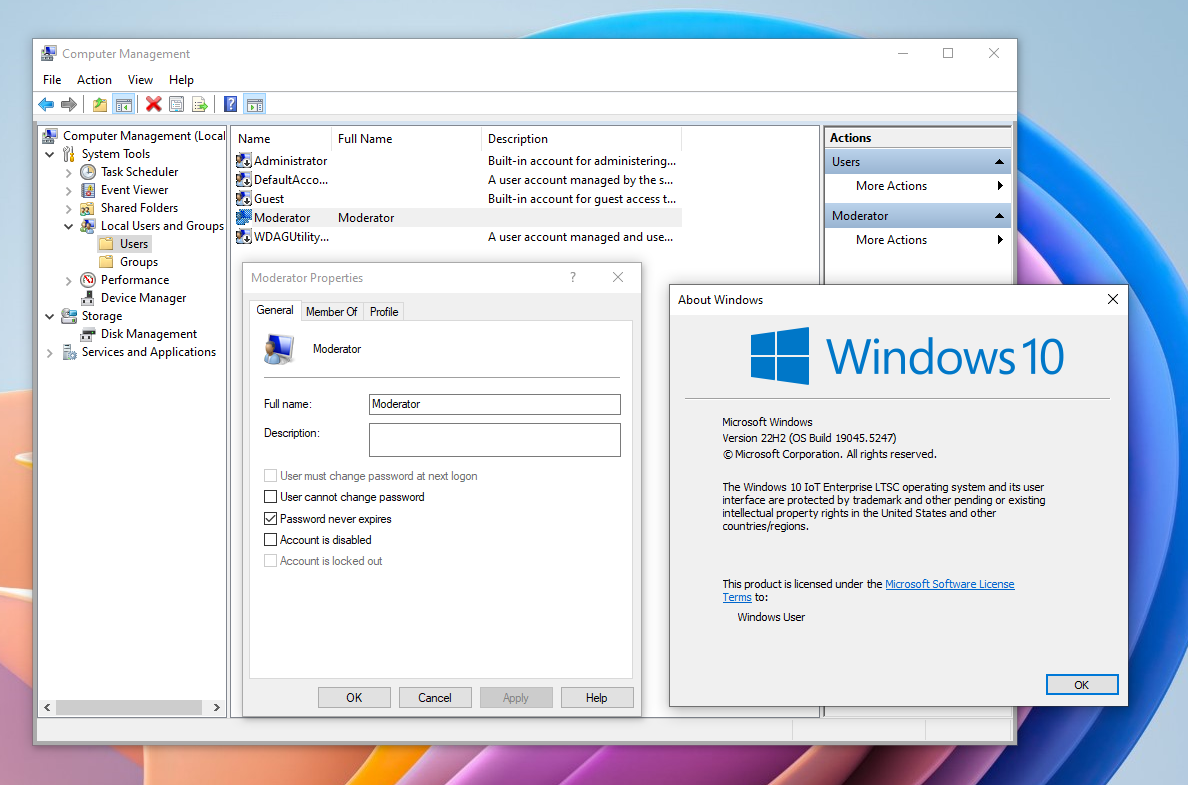Image resolution: width=1188 pixels, height=785 pixels.
Task: Click the Full name input field
Action: (x=495, y=404)
